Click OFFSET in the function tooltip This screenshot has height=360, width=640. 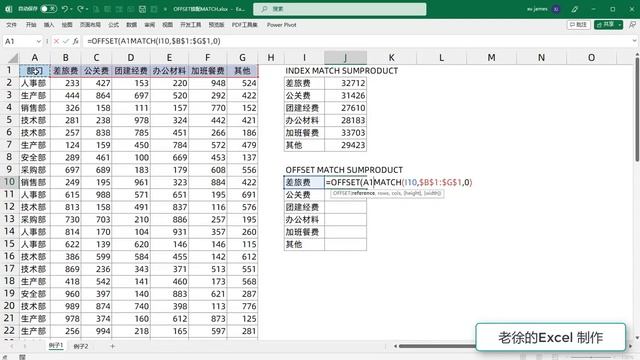pyautogui.click(x=341, y=193)
